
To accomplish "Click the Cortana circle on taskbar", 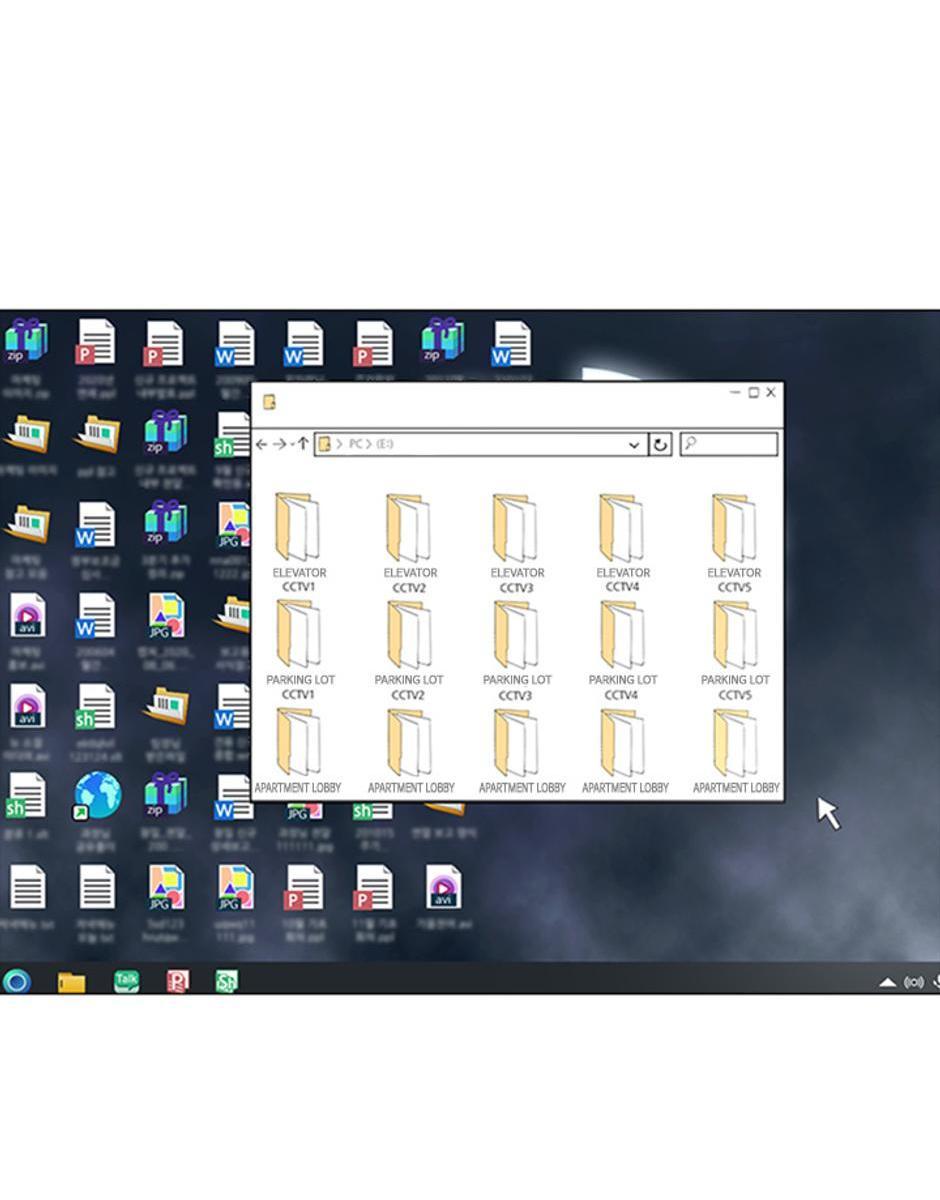I will tap(16, 981).
